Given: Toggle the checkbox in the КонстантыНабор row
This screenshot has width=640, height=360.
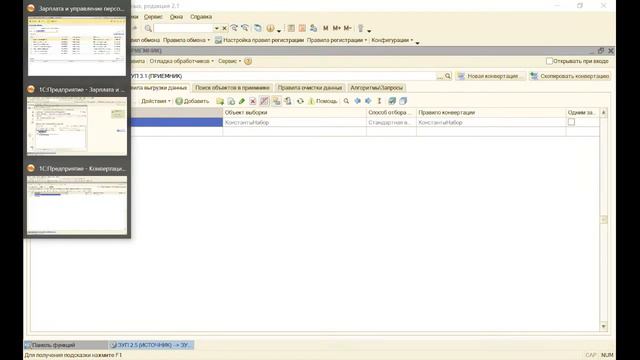Looking at the screenshot, I should (x=571, y=122).
